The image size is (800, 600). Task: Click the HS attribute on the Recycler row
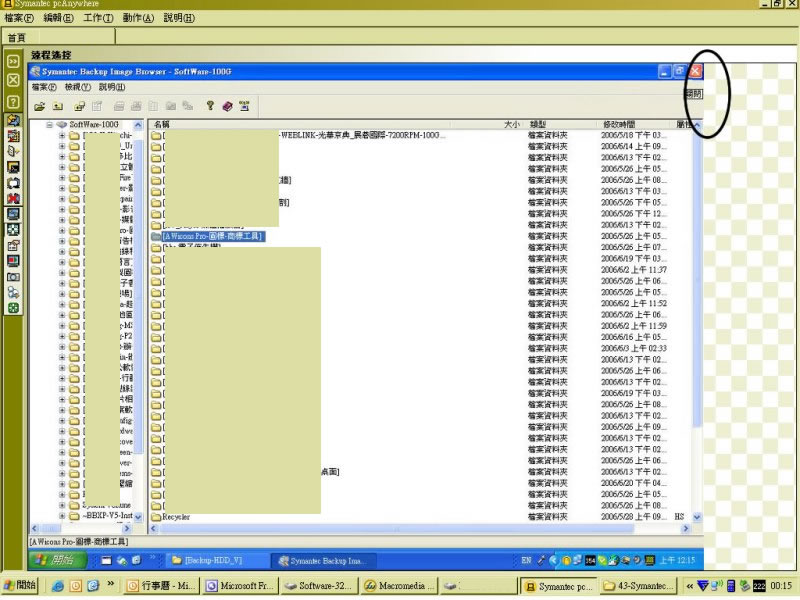click(679, 517)
